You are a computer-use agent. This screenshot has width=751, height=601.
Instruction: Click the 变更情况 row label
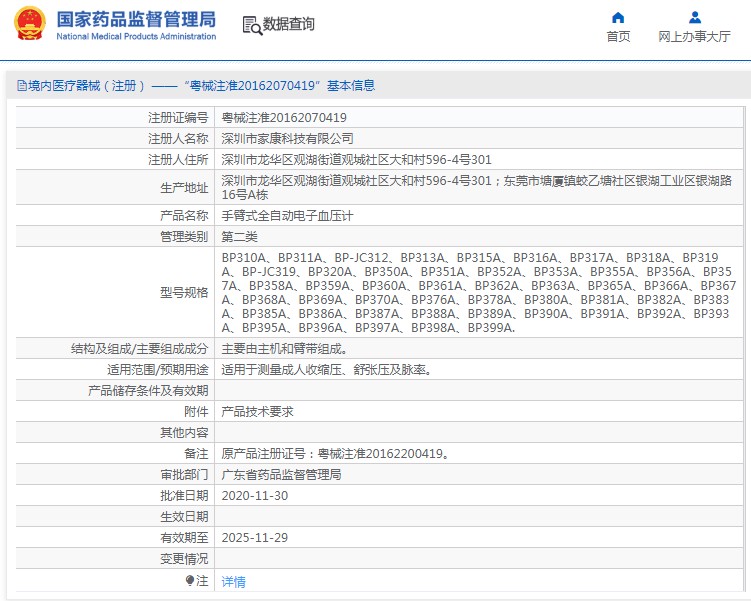pyautogui.click(x=184, y=559)
